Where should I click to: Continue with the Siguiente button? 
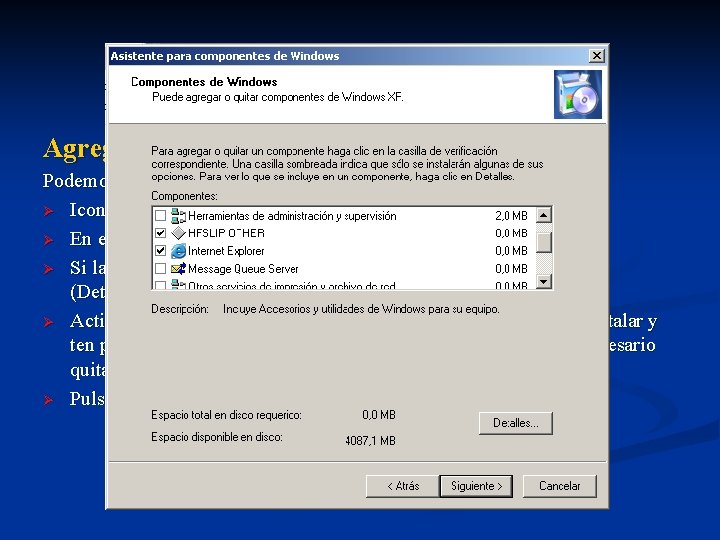476,486
